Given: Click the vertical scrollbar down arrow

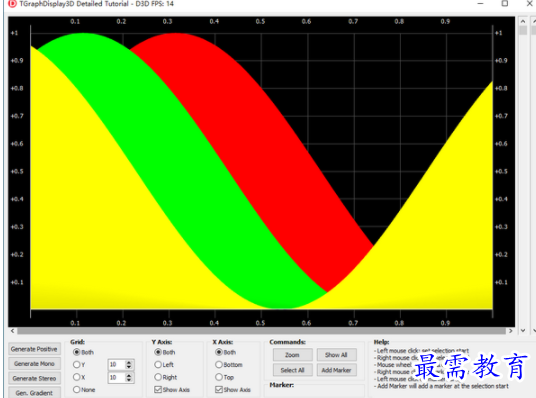Looking at the screenshot, I should point(523,331).
